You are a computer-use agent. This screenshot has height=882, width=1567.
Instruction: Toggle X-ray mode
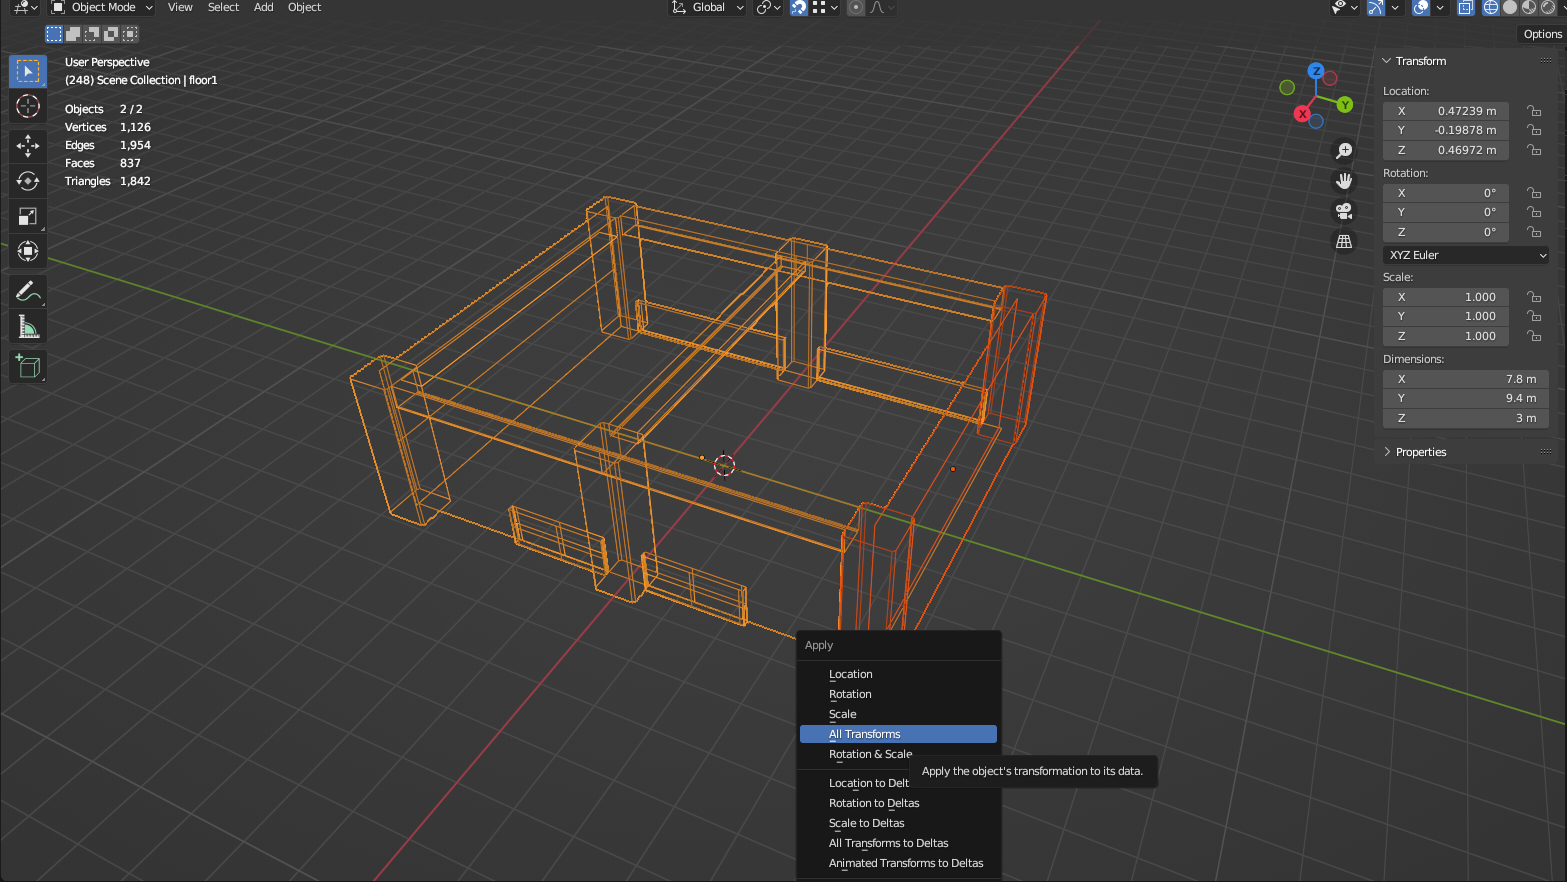point(1465,7)
